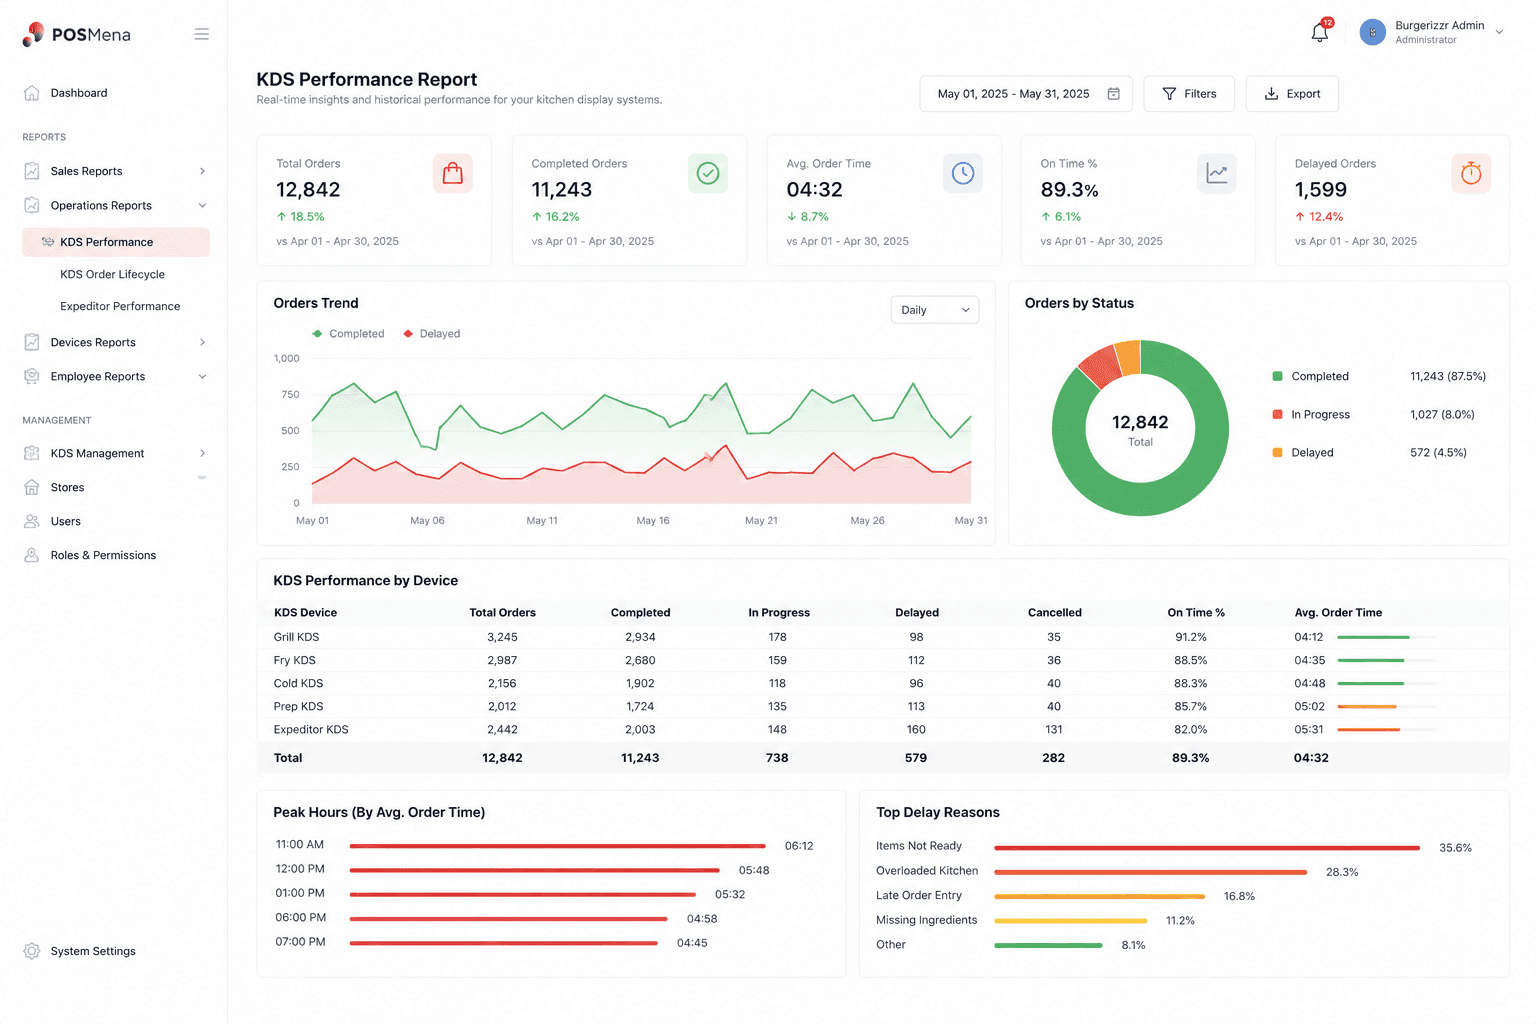
Task: Click the Burgerizzr Admin avatar
Action: pyautogui.click(x=1373, y=32)
